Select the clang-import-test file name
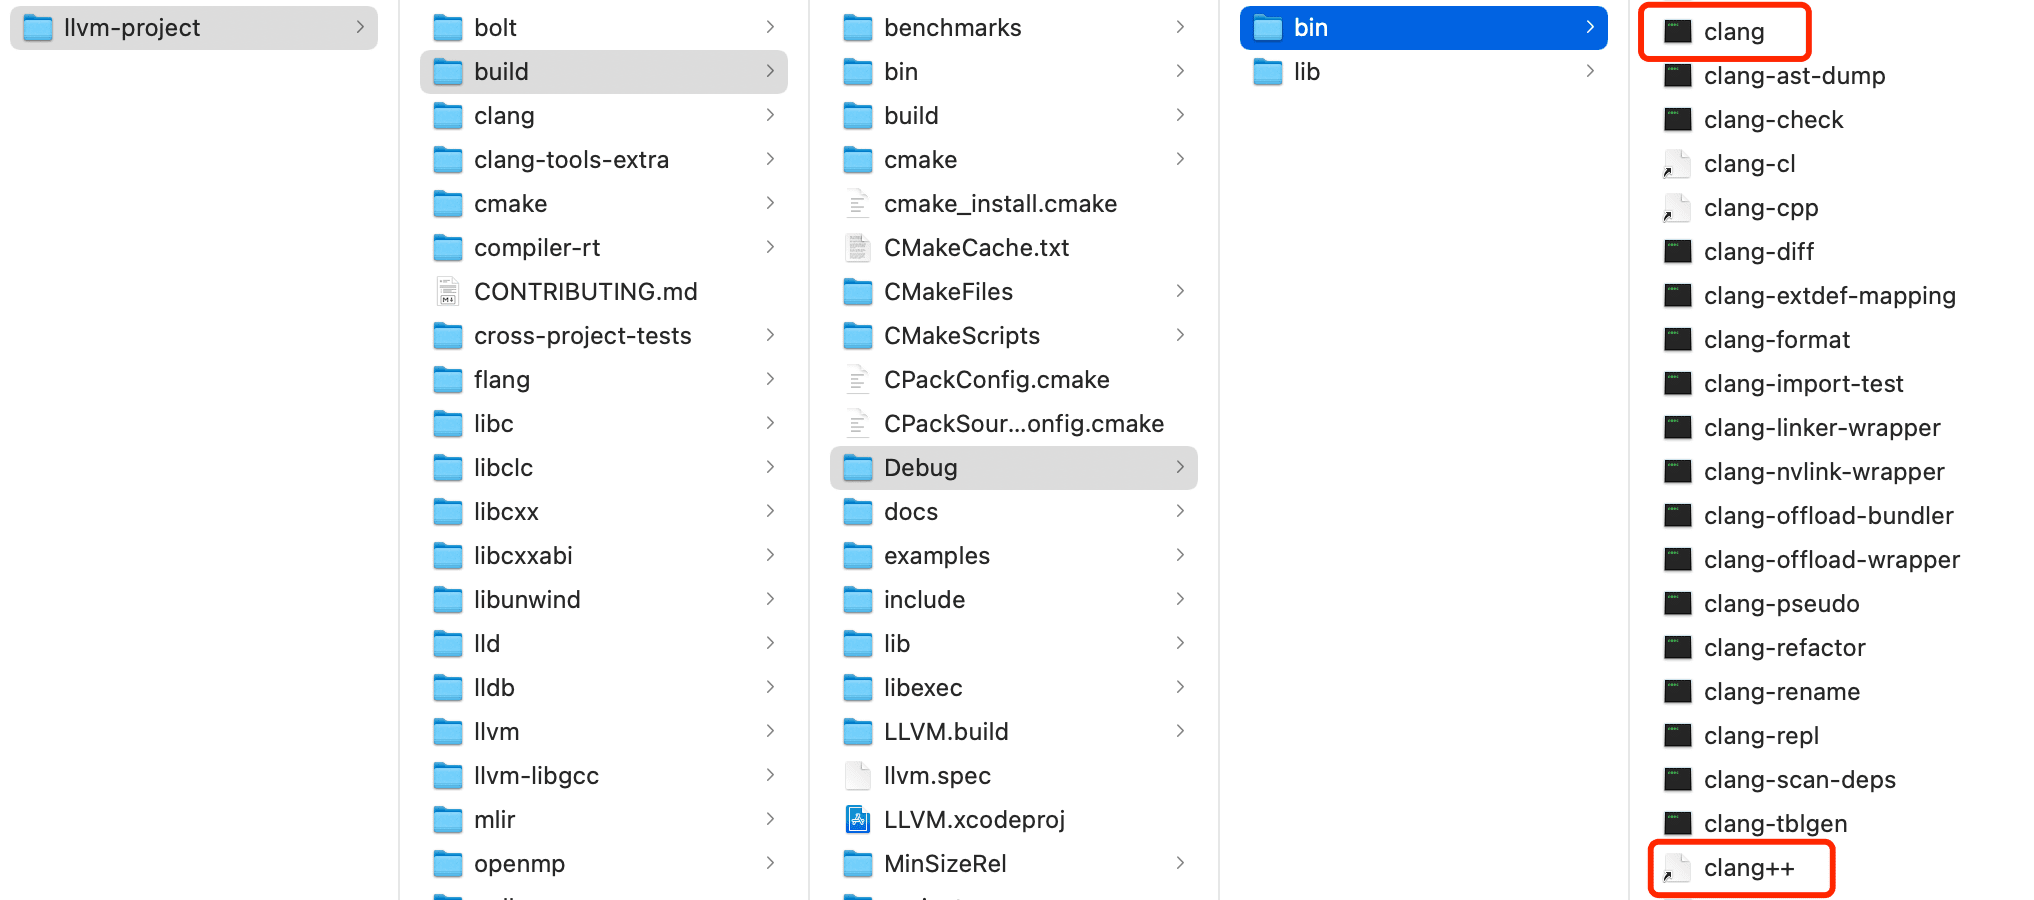2034x900 pixels. (x=1804, y=384)
